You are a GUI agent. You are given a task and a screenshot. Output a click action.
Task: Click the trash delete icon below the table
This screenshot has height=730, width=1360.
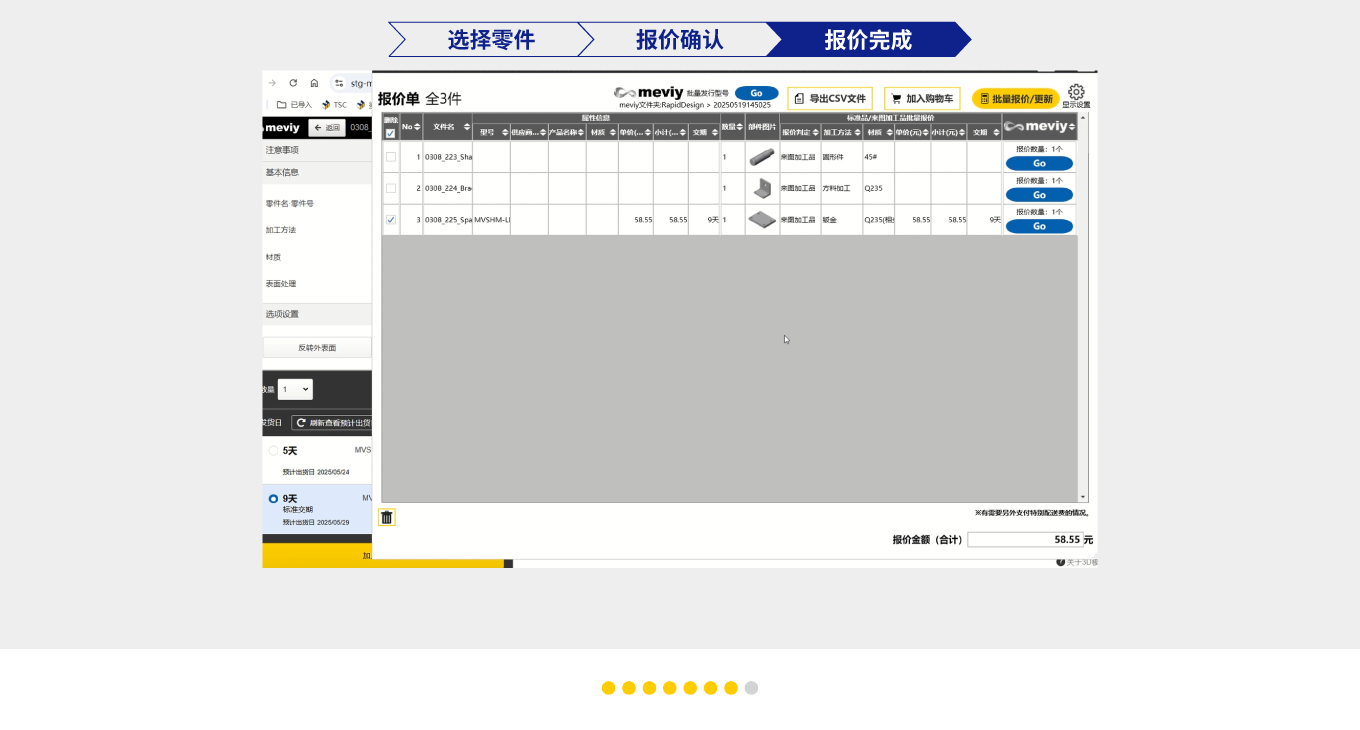[x=387, y=517]
